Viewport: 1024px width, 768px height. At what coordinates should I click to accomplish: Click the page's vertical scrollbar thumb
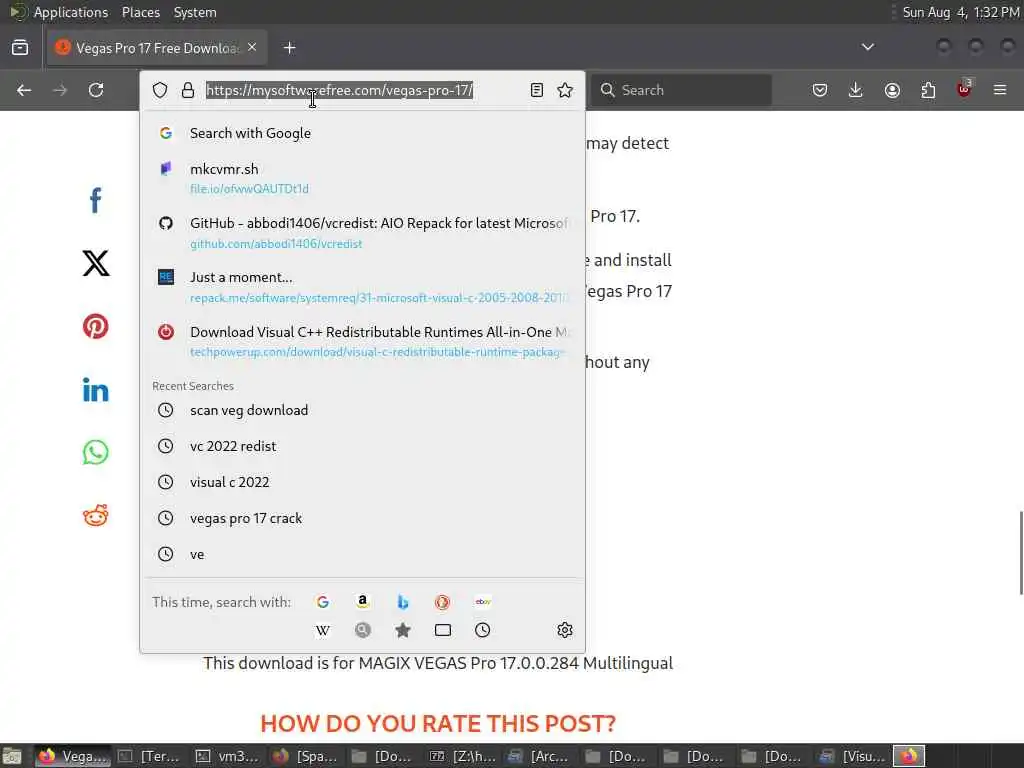click(1021, 552)
